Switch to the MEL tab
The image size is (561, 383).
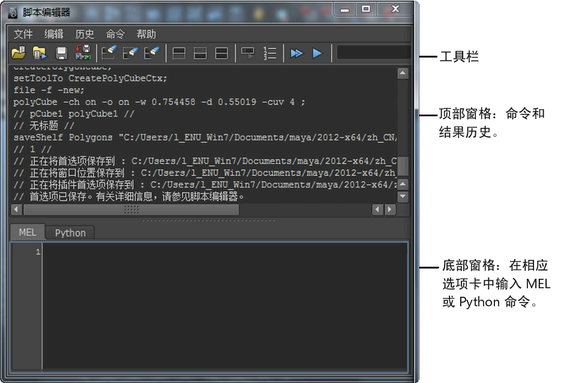[28, 233]
